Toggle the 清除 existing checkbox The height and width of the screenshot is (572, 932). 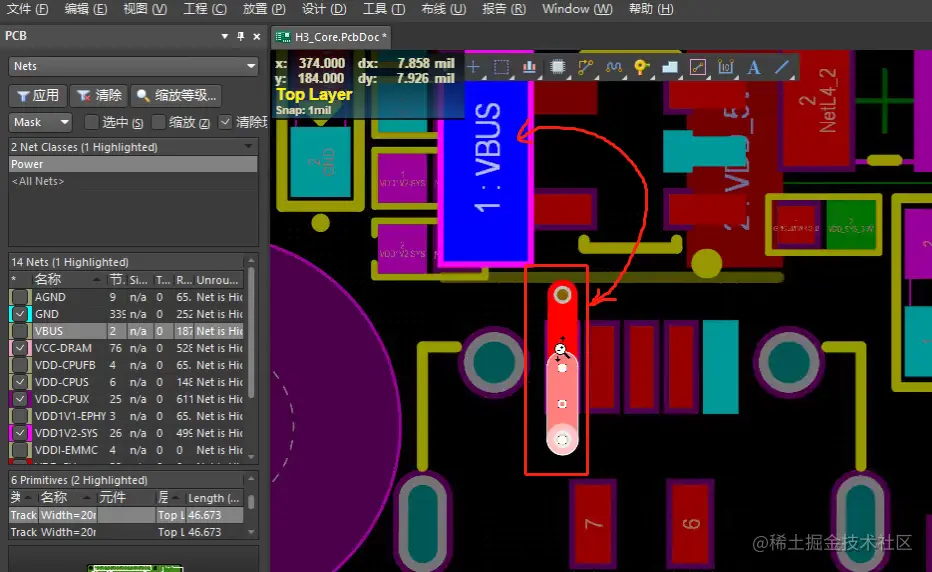pyautogui.click(x=225, y=122)
